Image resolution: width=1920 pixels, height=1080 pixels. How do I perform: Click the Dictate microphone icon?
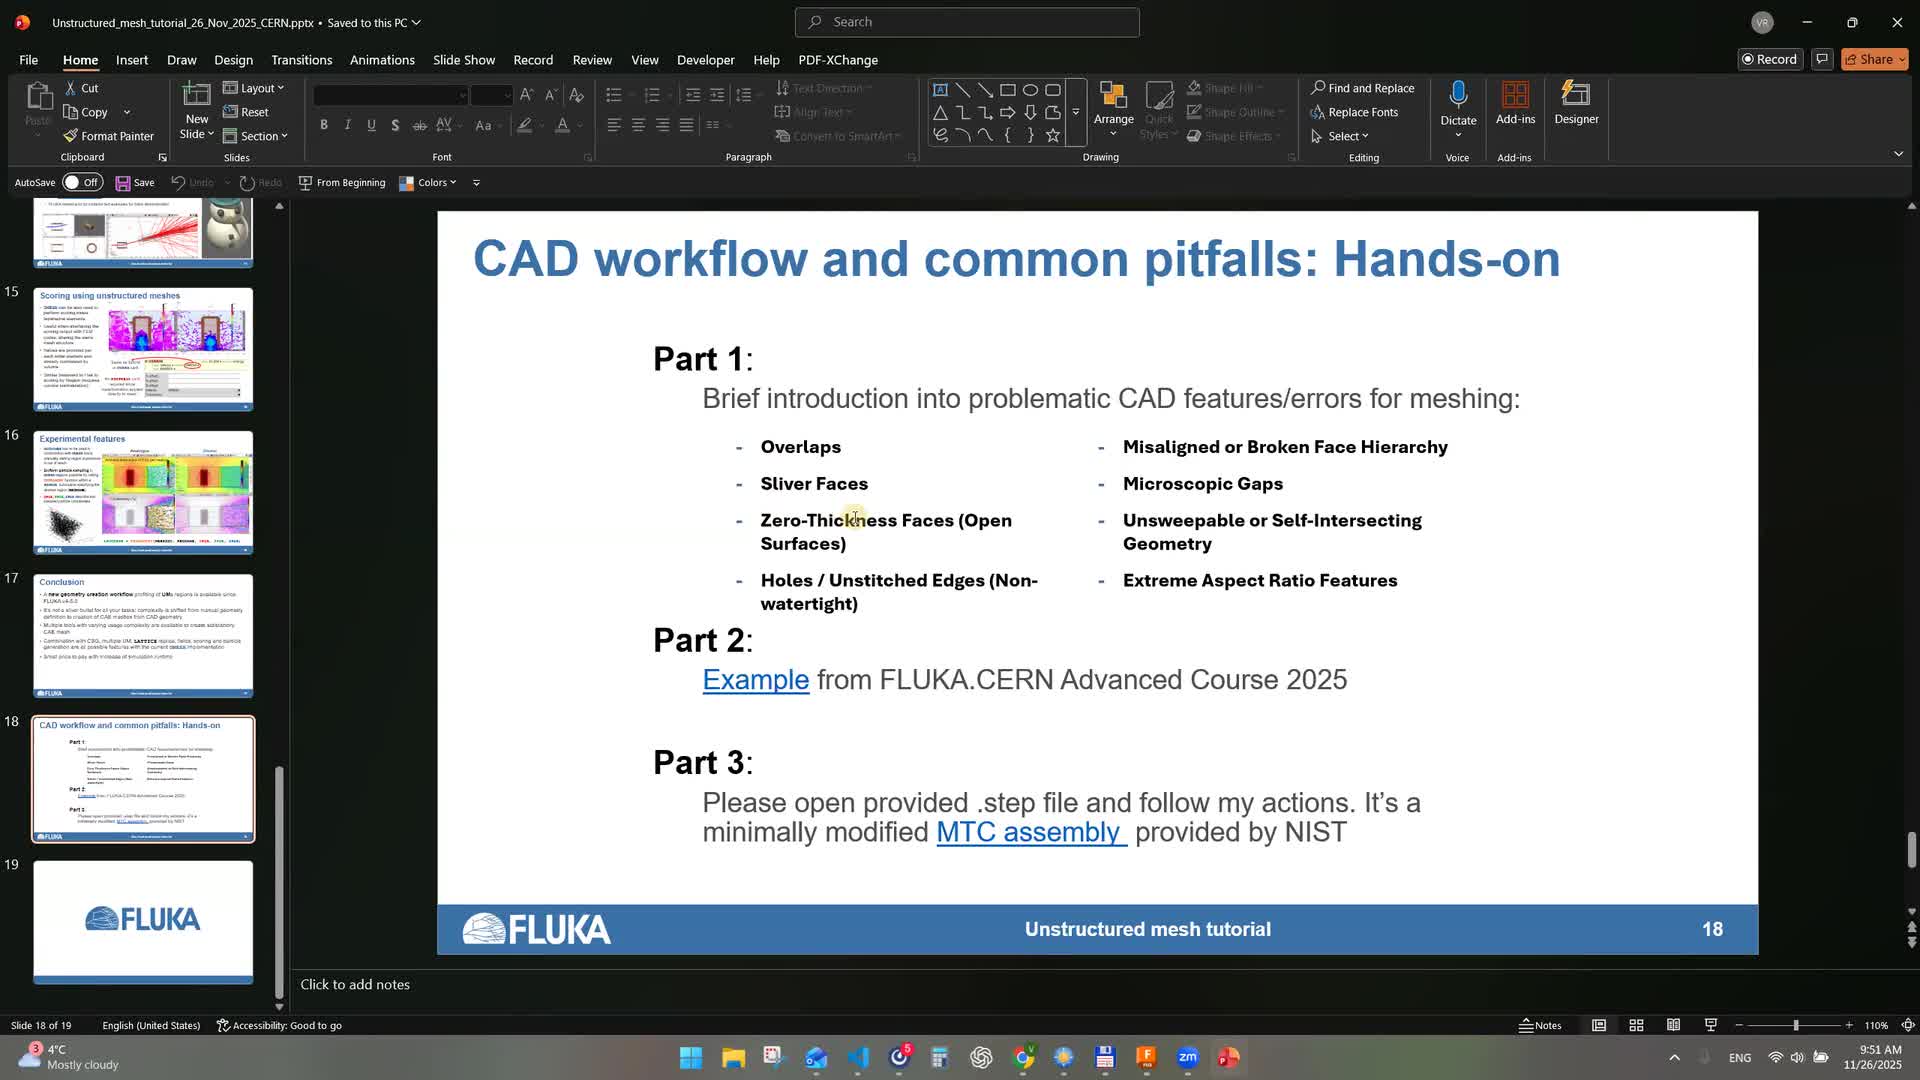[1458, 95]
